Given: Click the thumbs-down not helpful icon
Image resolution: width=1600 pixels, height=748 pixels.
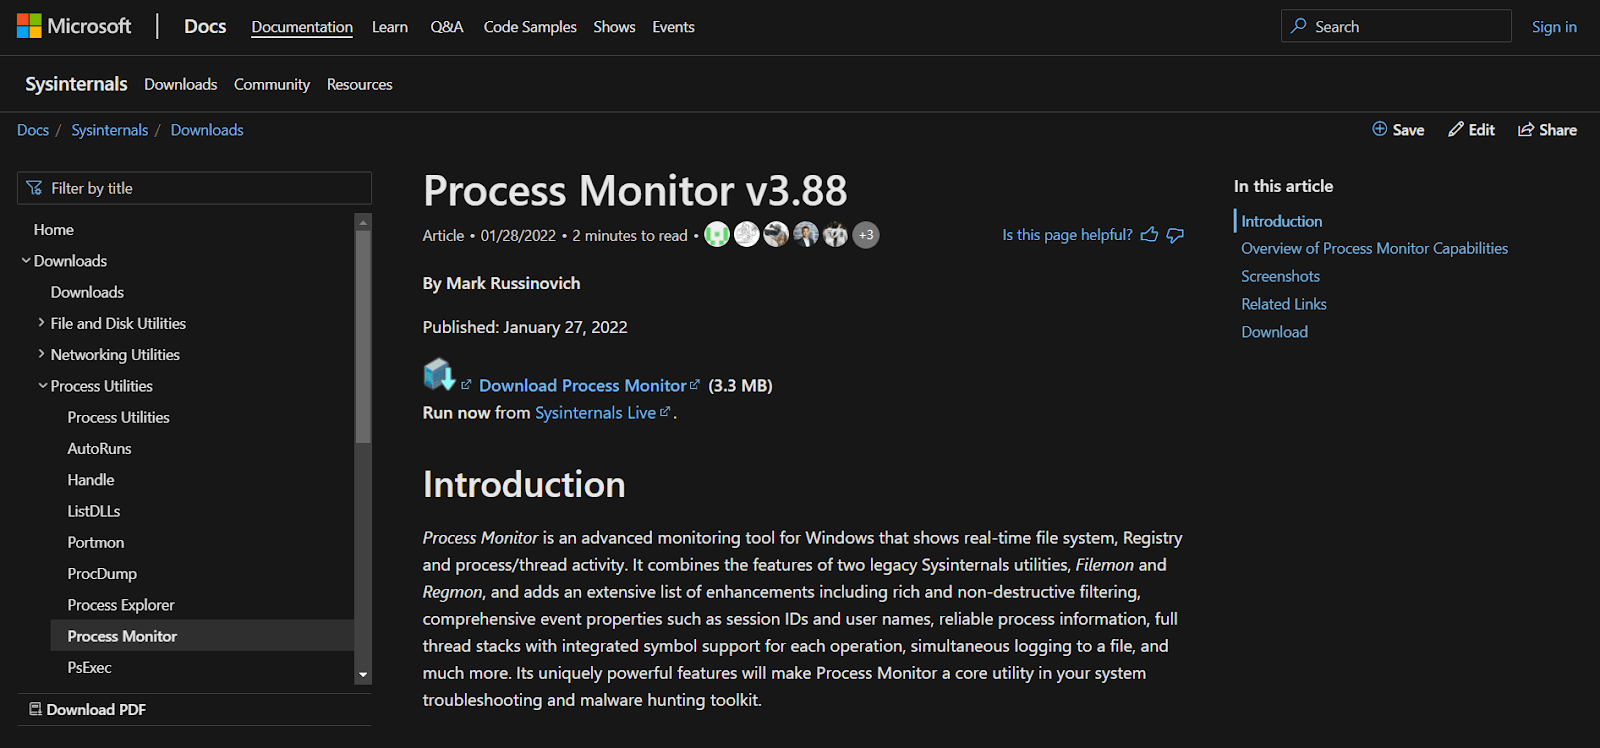Looking at the screenshot, I should 1176,235.
